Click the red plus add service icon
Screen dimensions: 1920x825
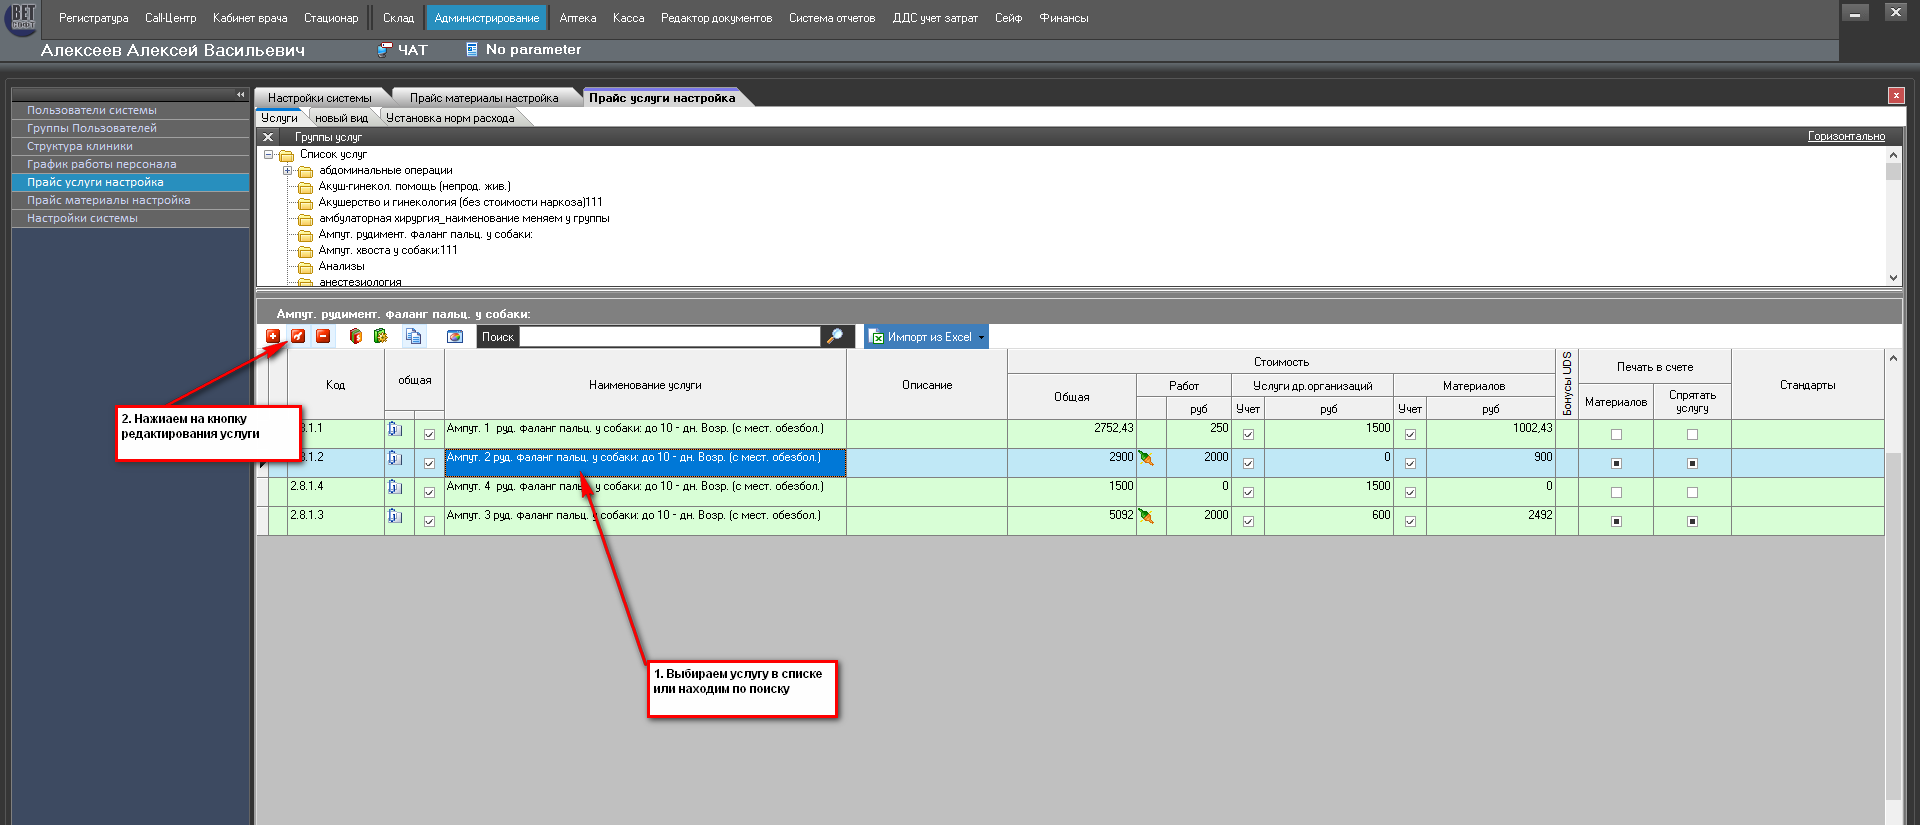point(273,337)
